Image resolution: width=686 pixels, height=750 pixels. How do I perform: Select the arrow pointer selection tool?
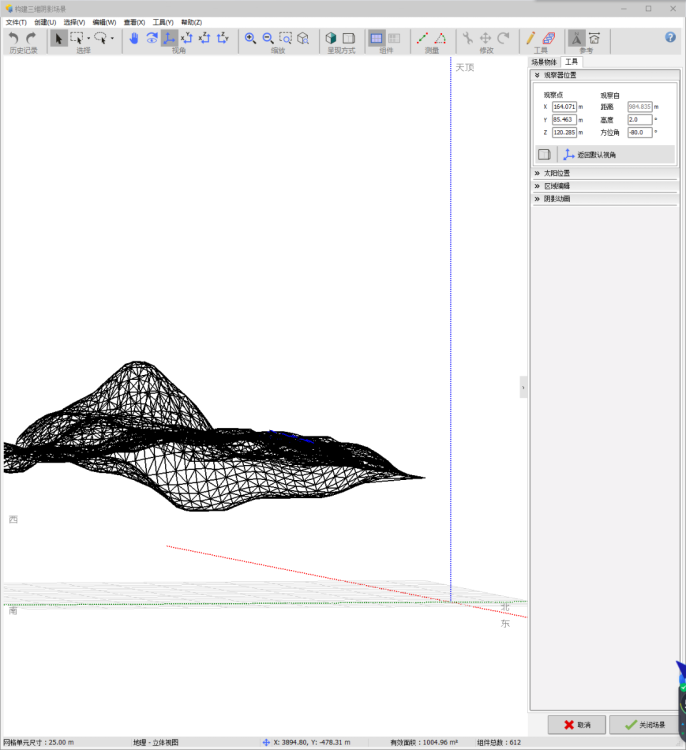58,38
